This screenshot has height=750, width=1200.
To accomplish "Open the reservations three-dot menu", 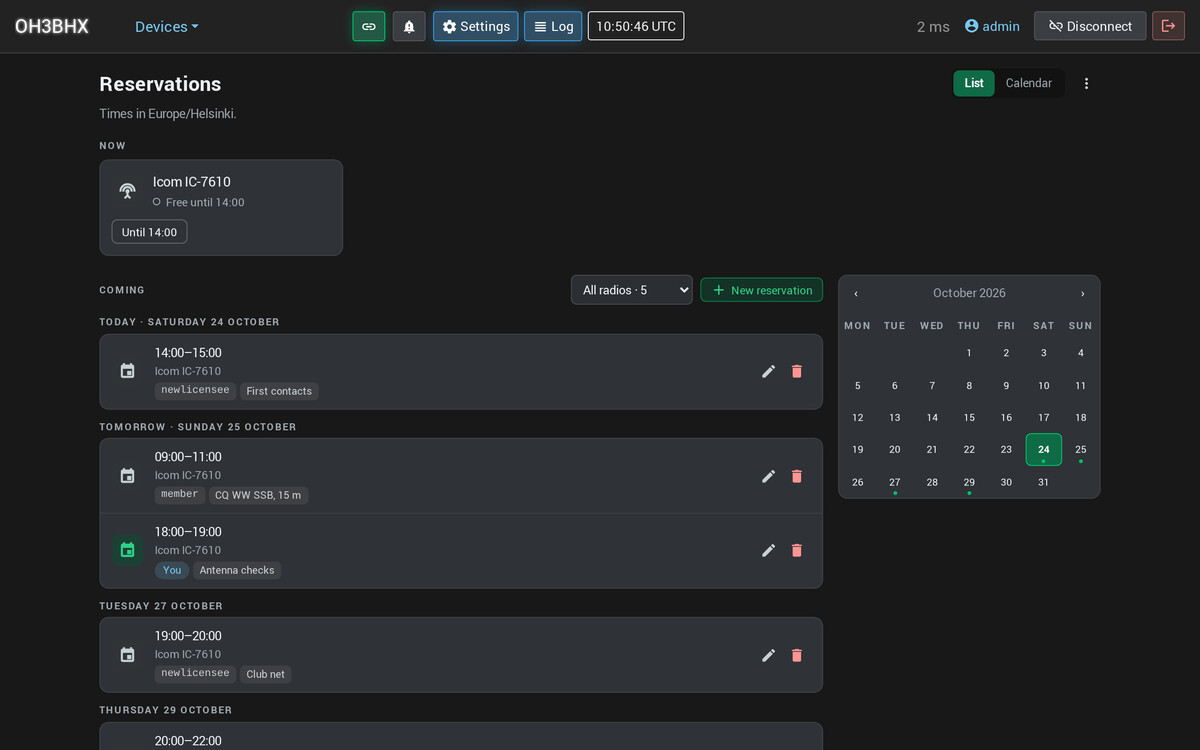I will 1087,83.
